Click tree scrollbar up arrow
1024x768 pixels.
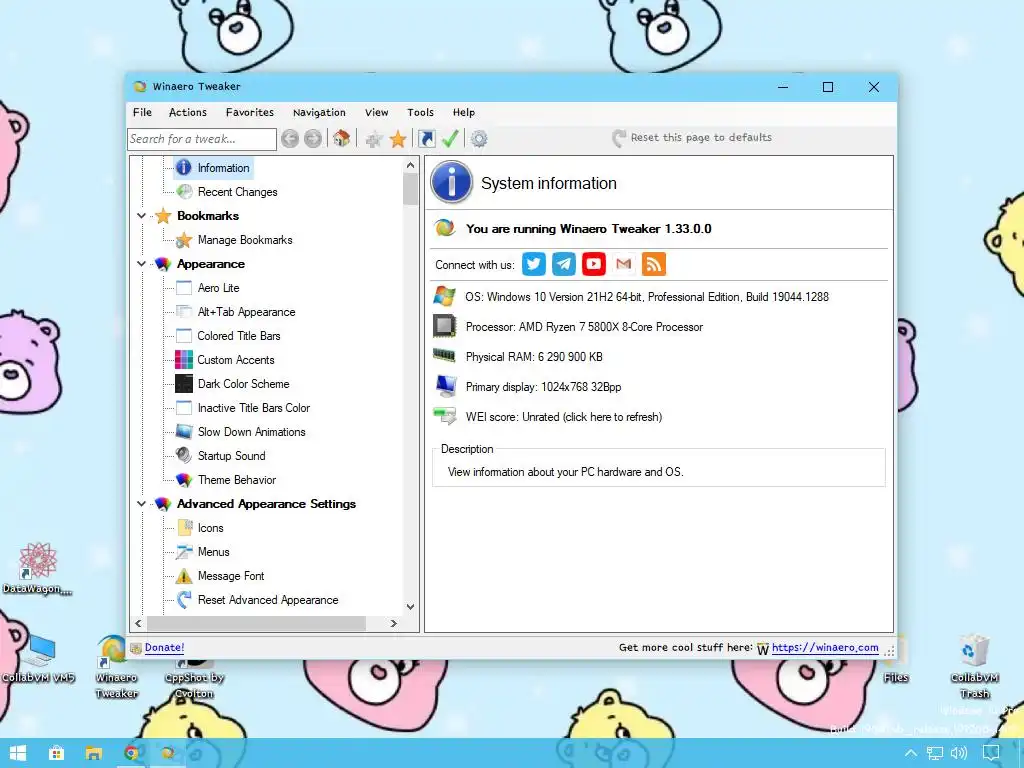pos(410,165)
